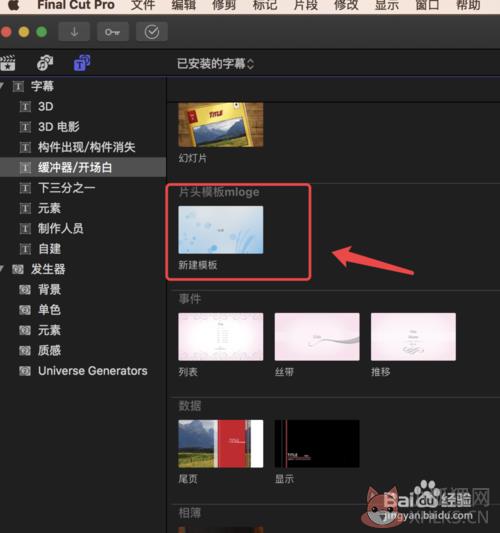Click the 片头模板mloge group heading
The image size is (500, 533).
click(219, 192)
